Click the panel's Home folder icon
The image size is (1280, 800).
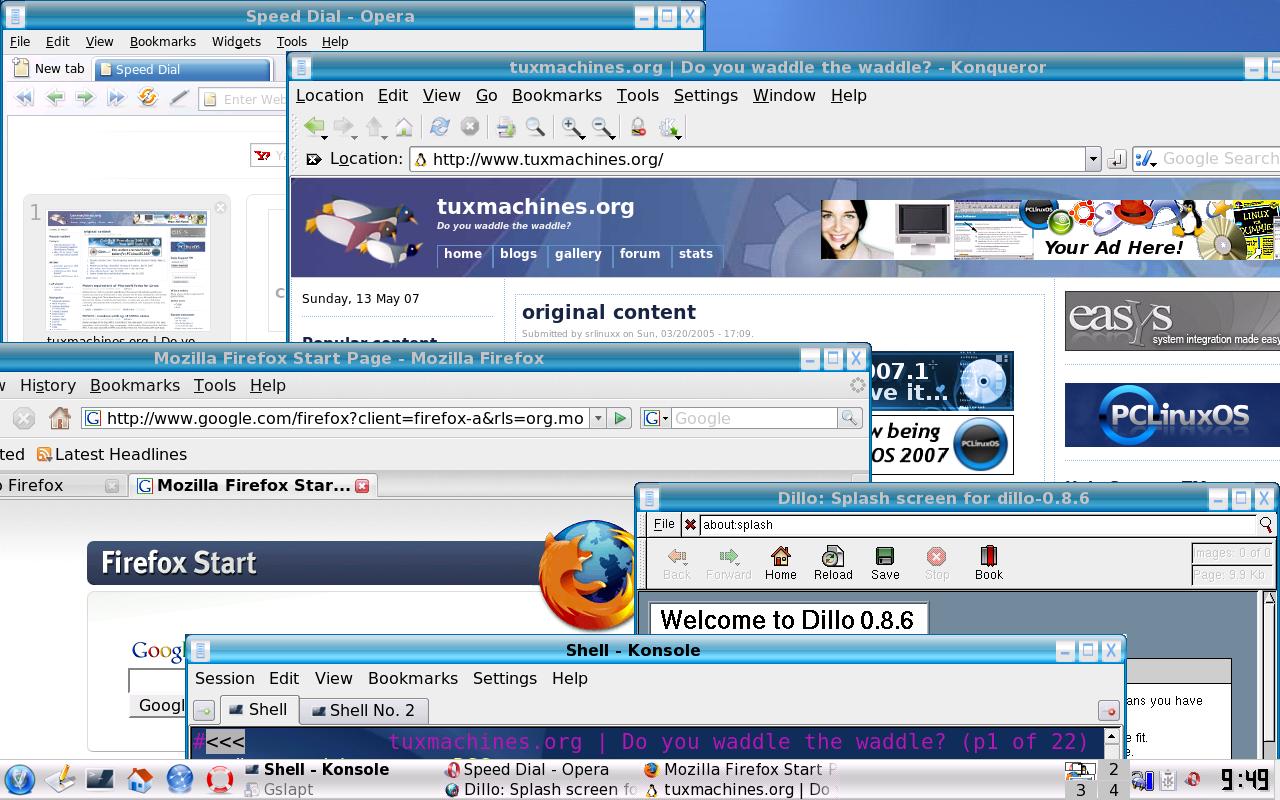(139, 779)
